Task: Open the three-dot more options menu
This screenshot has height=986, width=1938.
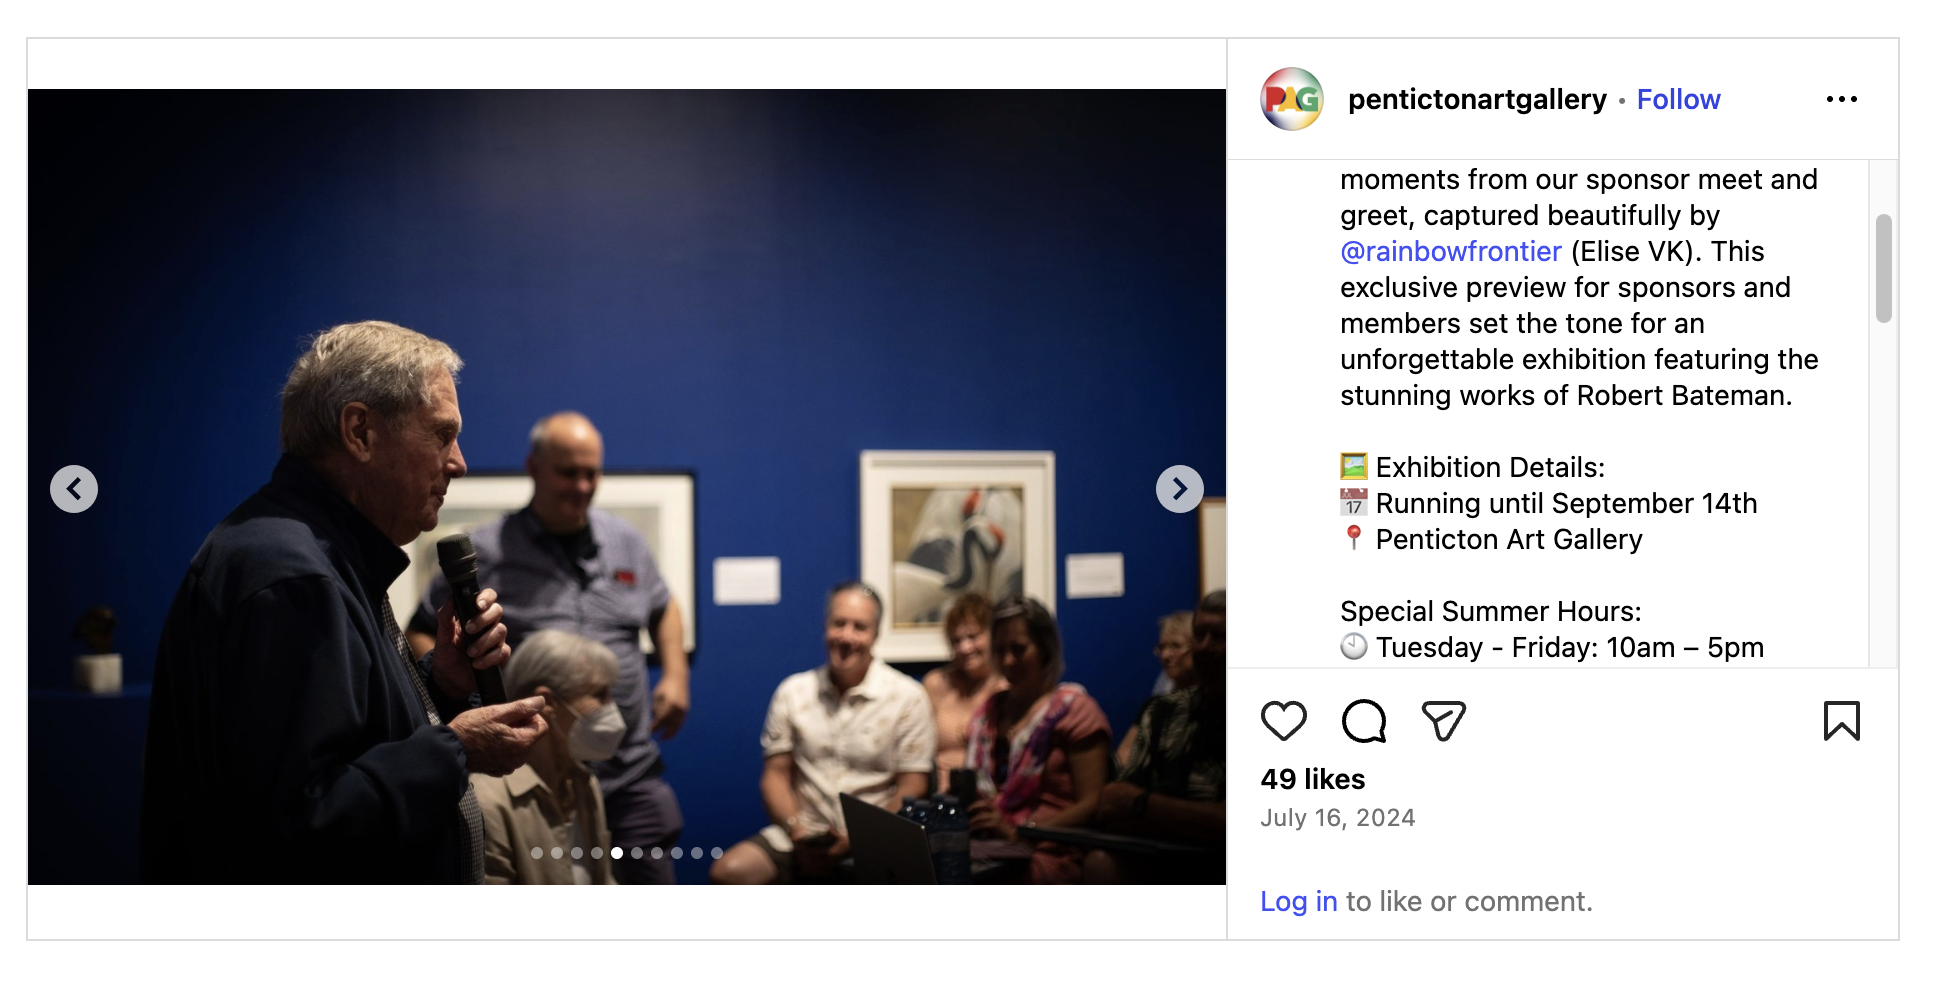Action: click(x=1841, y=99)
